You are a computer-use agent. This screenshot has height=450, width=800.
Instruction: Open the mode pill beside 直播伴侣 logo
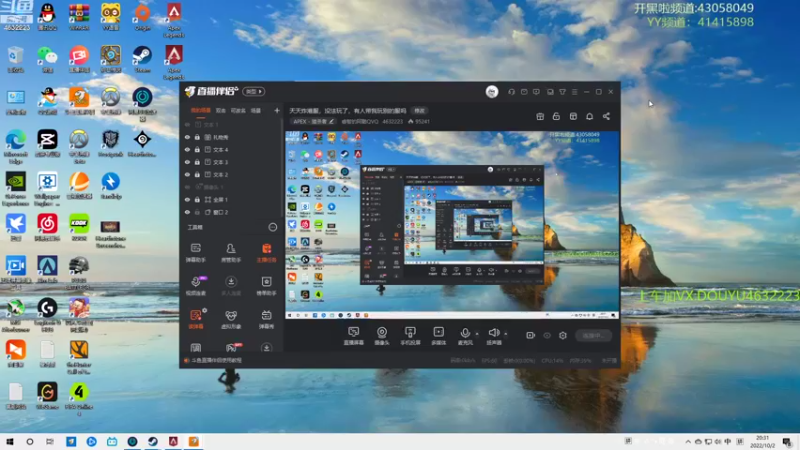point(254,92)
